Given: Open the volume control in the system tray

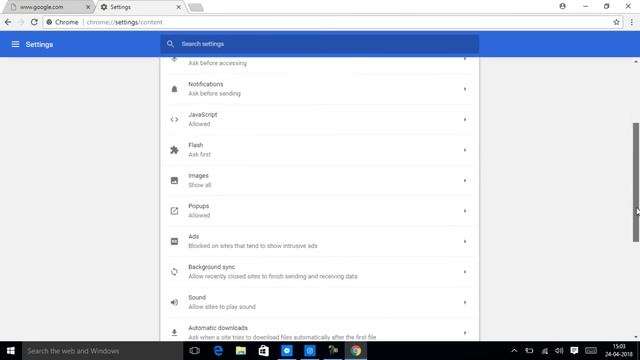Looking at the screenshot, I should click(559, 351).
